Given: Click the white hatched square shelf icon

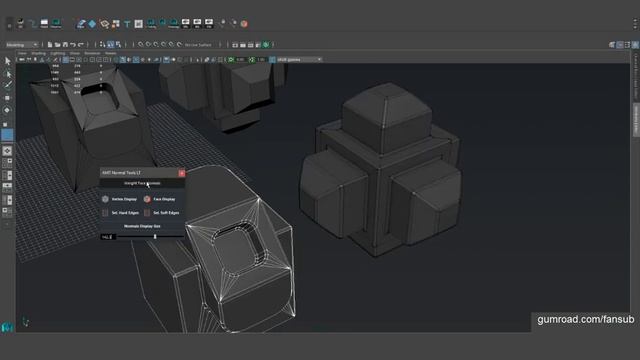Looking at the screenshot, I should pos(139,24).
